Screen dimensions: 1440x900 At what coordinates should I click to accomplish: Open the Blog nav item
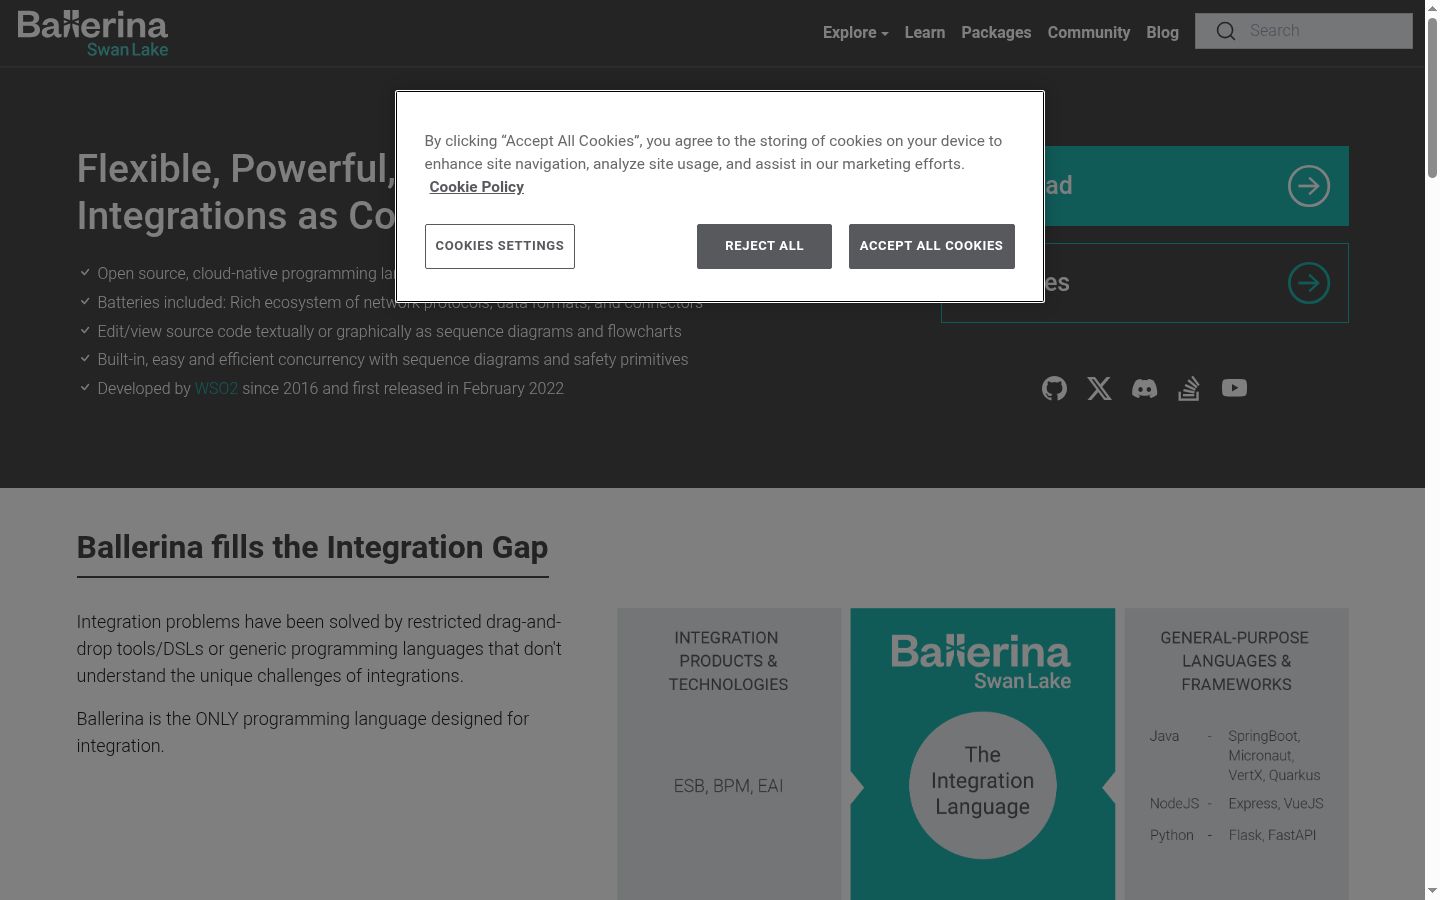[1162, 32]
